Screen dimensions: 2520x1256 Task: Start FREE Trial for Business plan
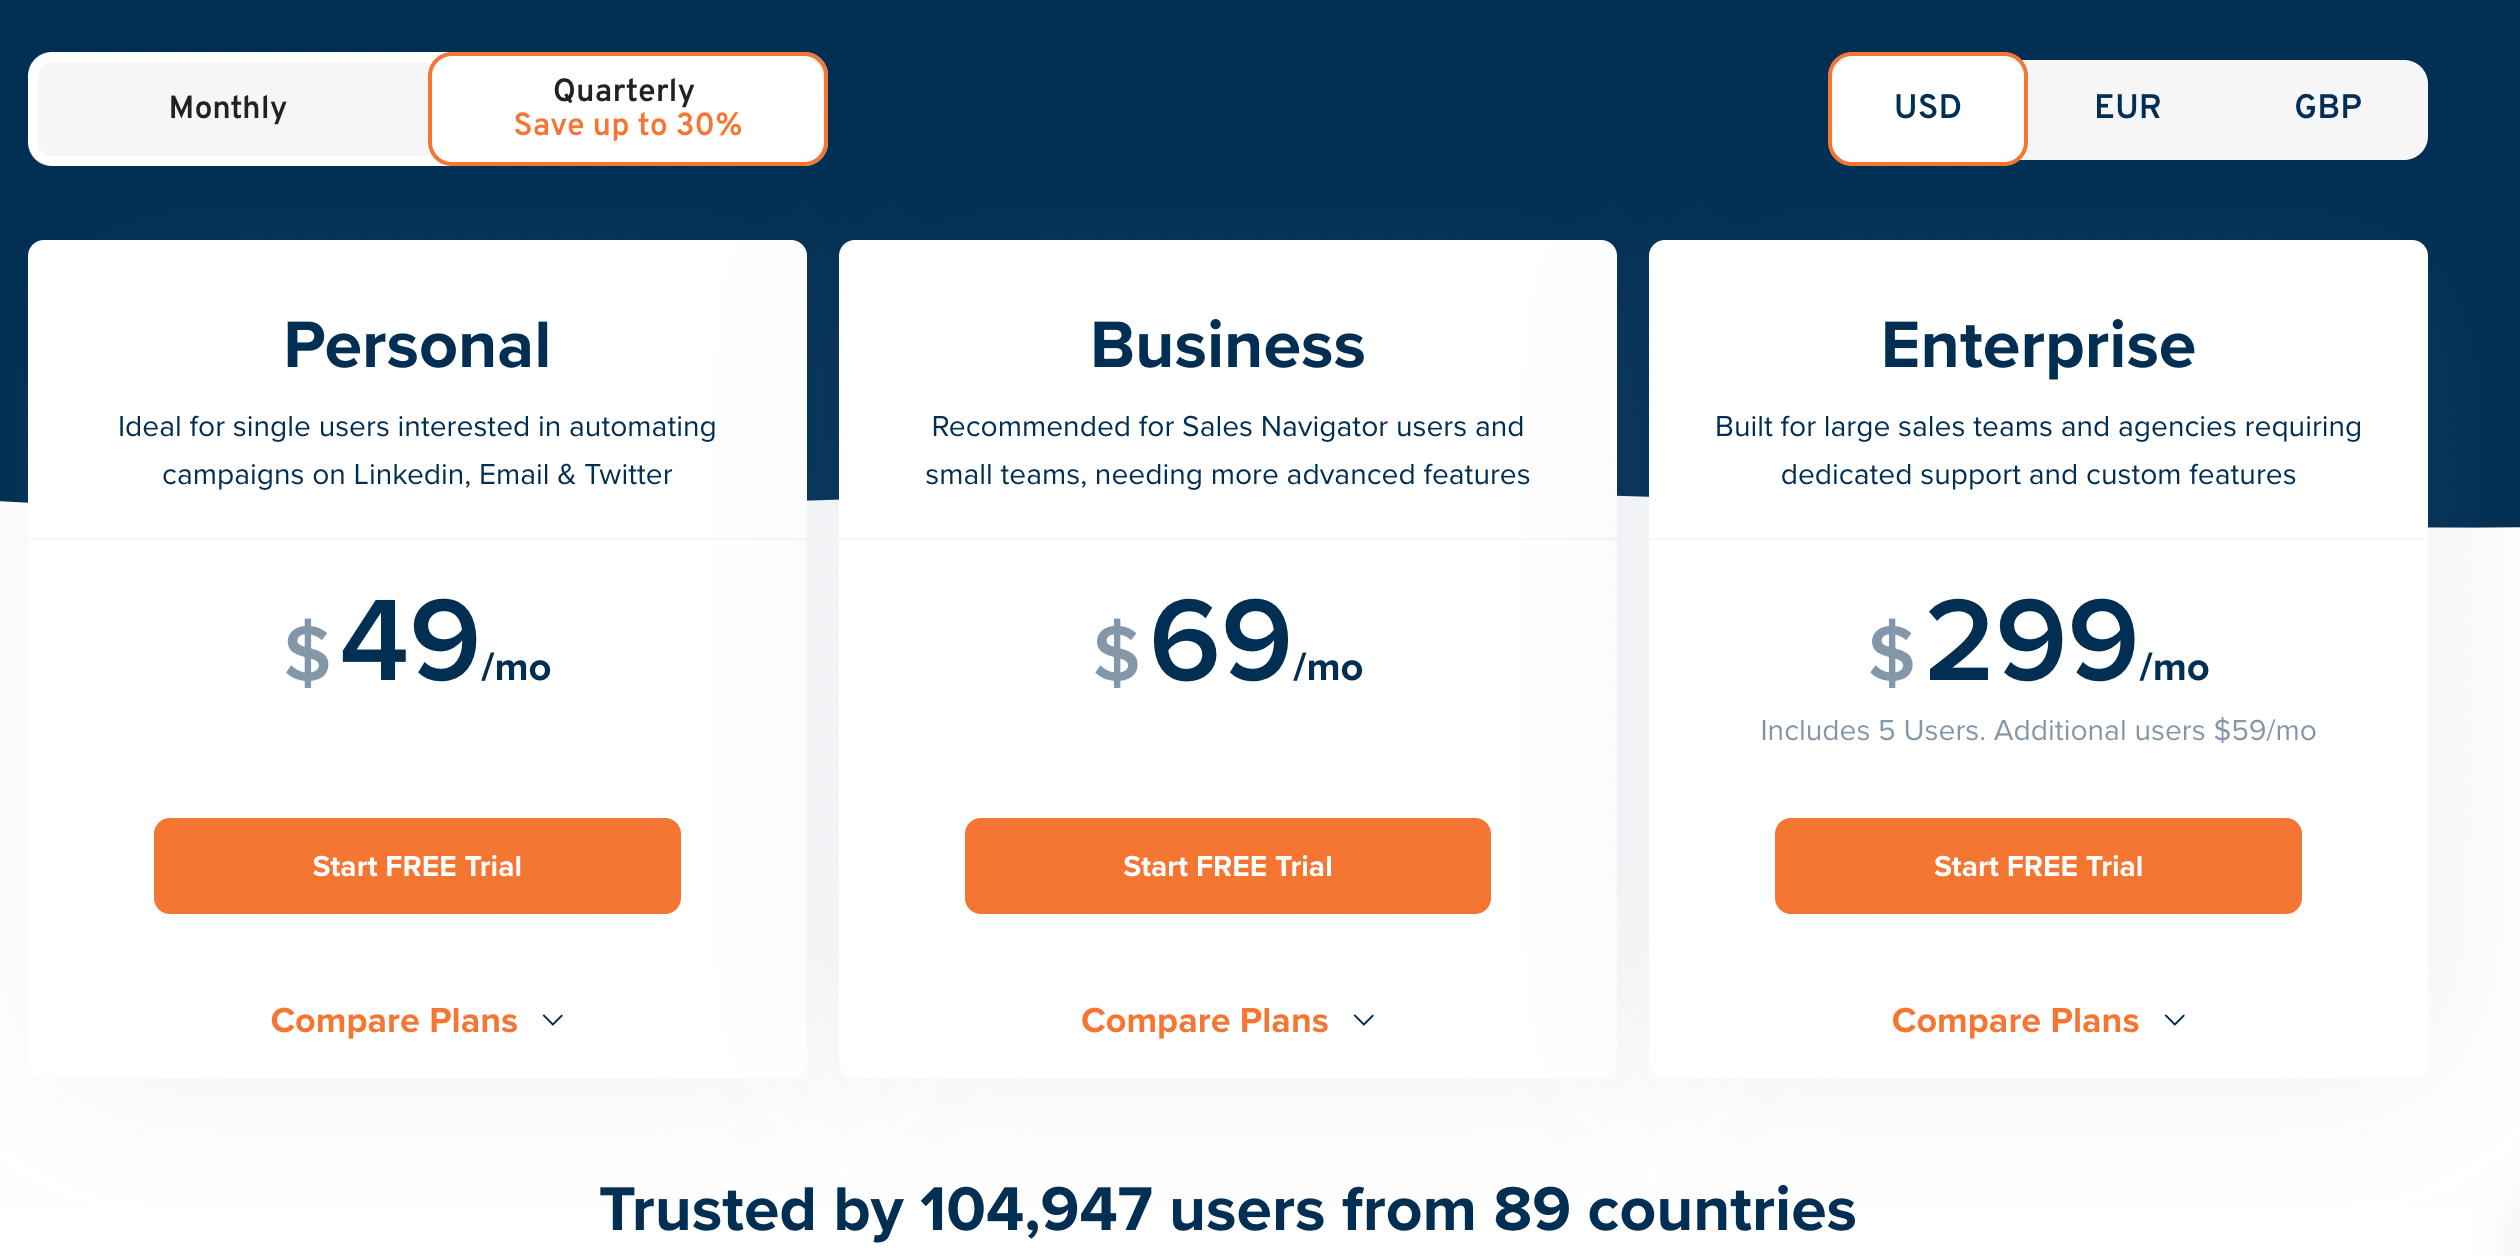pyautogui.click(x=1227, y=866)
